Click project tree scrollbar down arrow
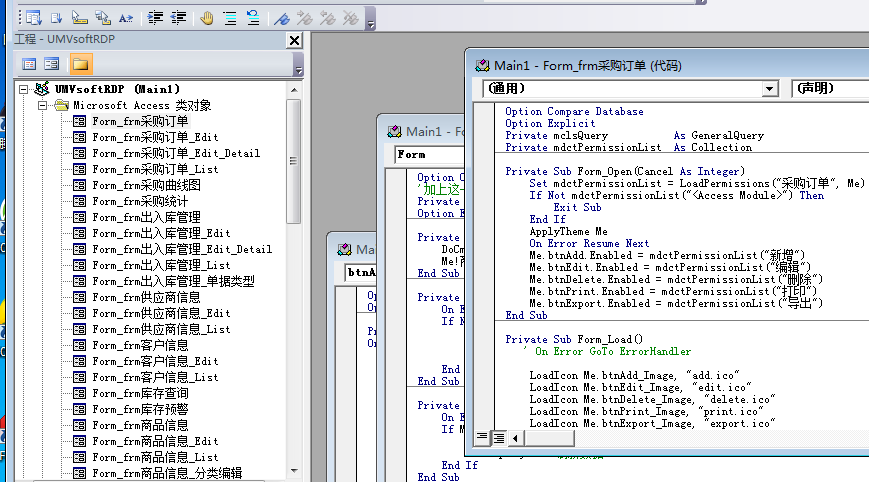869x482 pixels. click(x=294, y=470)
